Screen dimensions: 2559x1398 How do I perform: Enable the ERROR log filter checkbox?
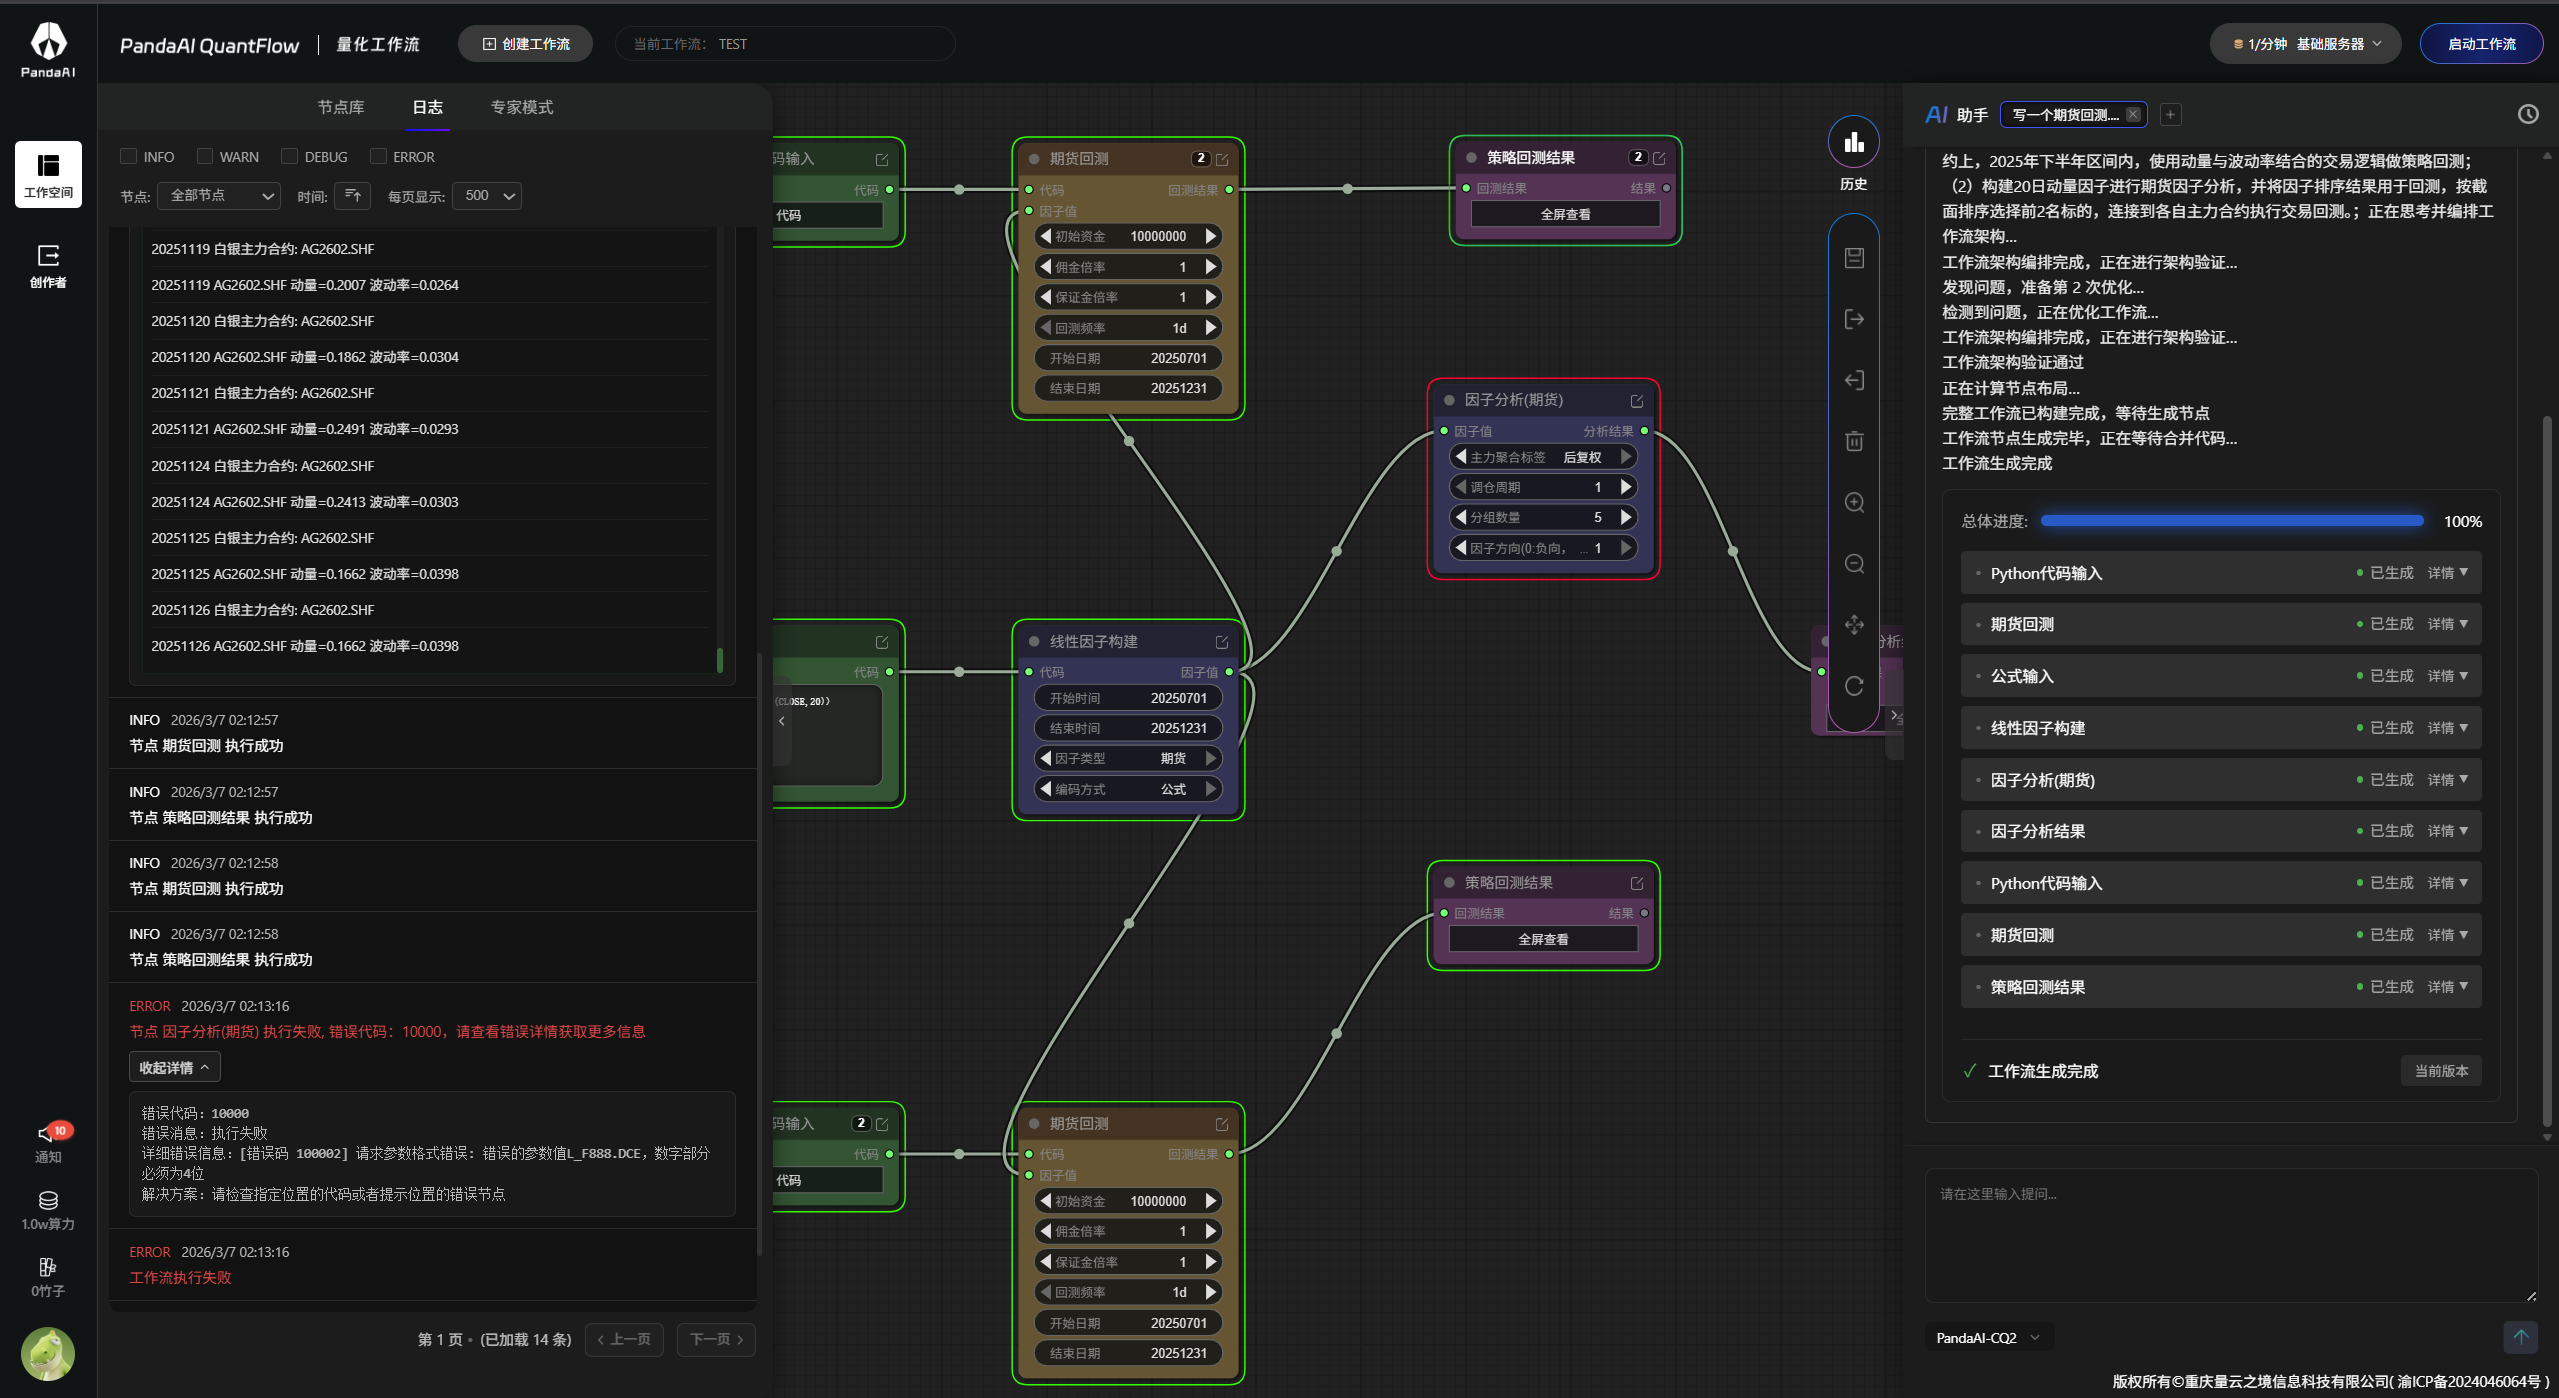[x=378, y=156]
